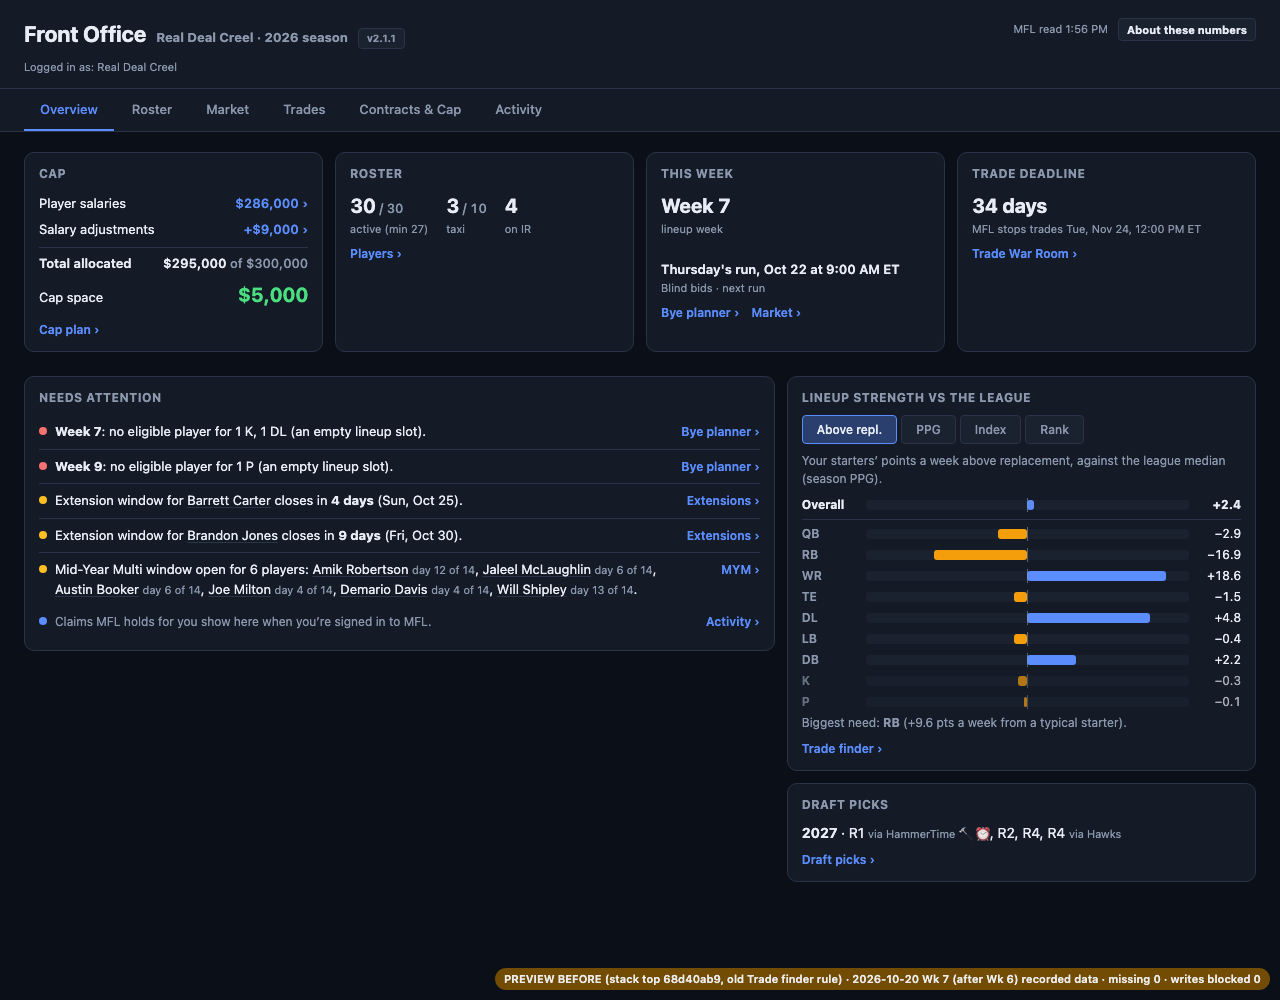The image size is (1280, 1000).
Task: Click player name Will Shipley
Action: (532, 589)
